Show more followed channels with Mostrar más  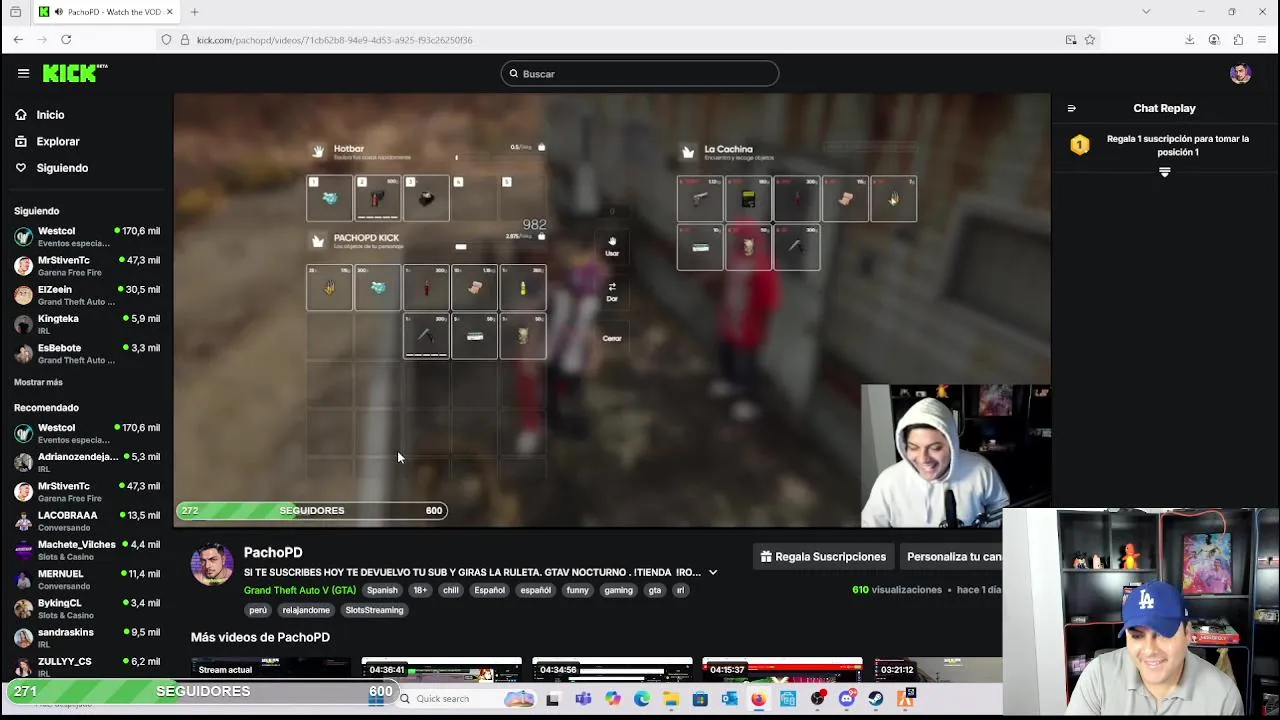[38, 382]
